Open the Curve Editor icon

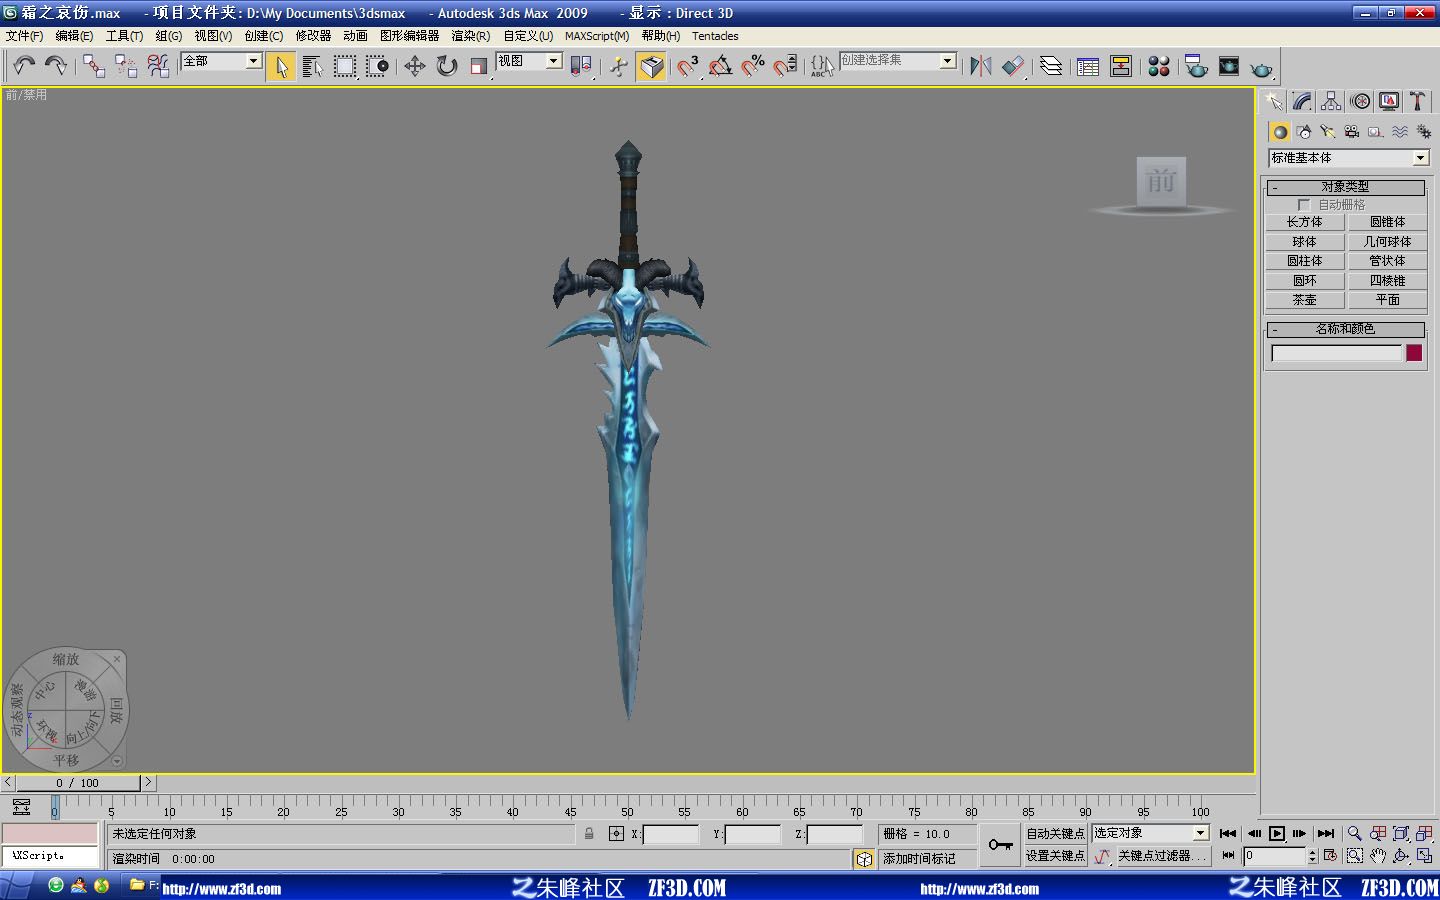[1088, 66]
